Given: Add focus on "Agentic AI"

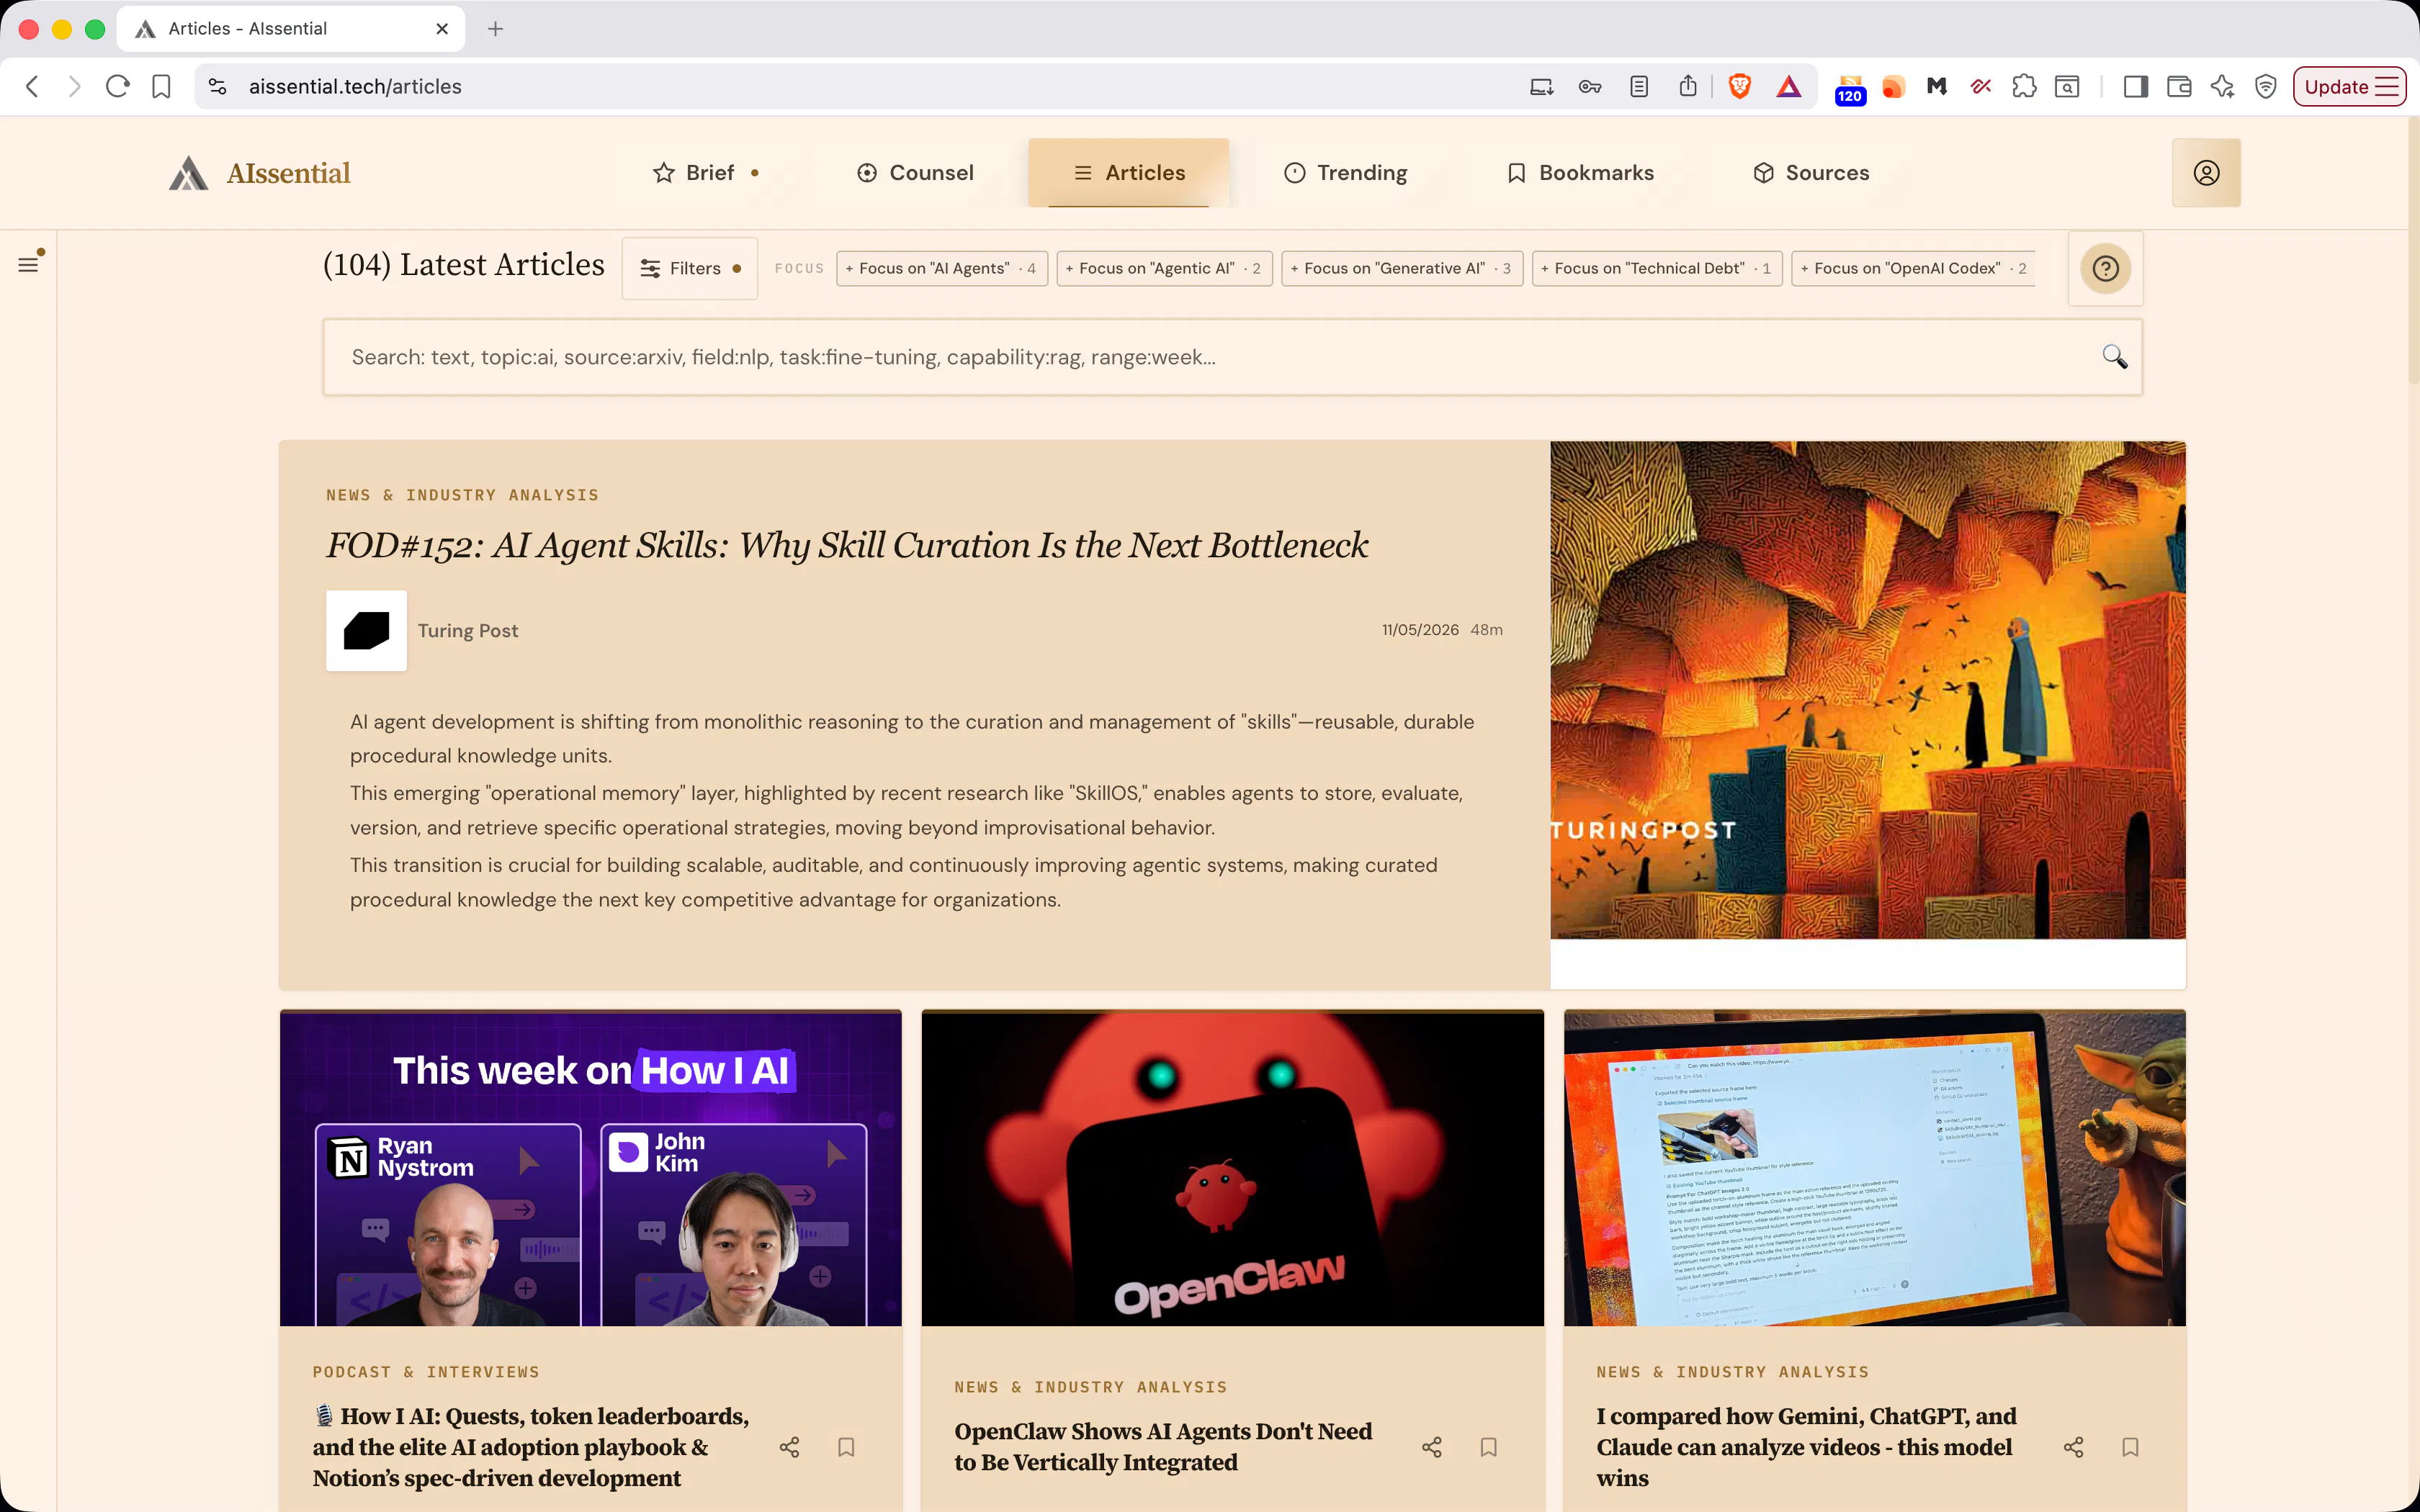Looking at the screenshot, I should [x=1164, y=268].
